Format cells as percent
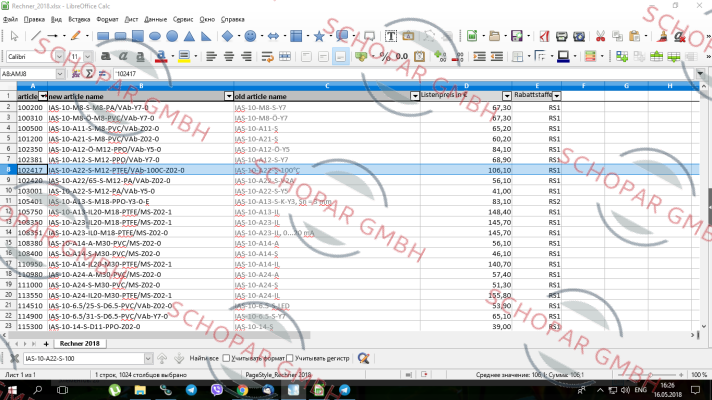This screenshot has width=712, height=400. [385, 56]
